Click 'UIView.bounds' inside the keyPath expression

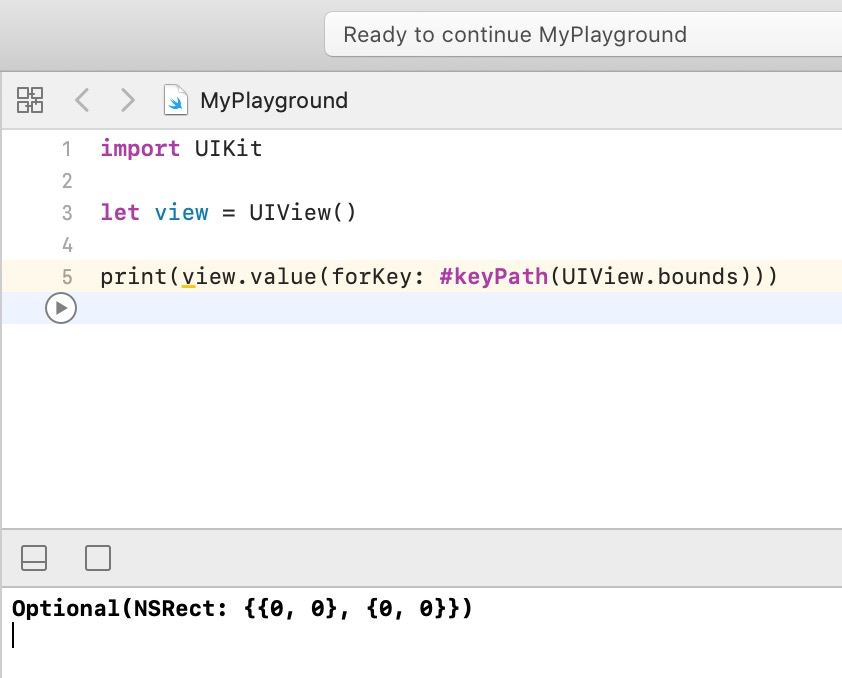(x=650, y=276)
